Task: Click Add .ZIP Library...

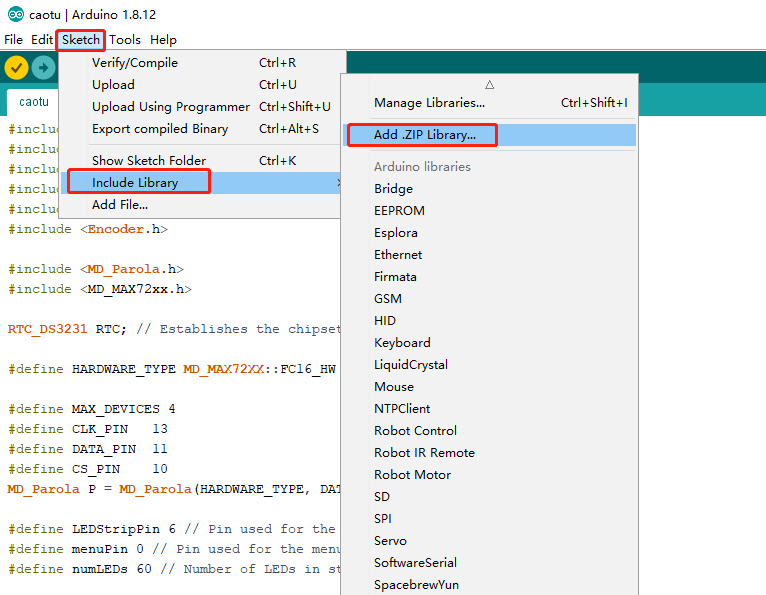Action: click(489, 135)
